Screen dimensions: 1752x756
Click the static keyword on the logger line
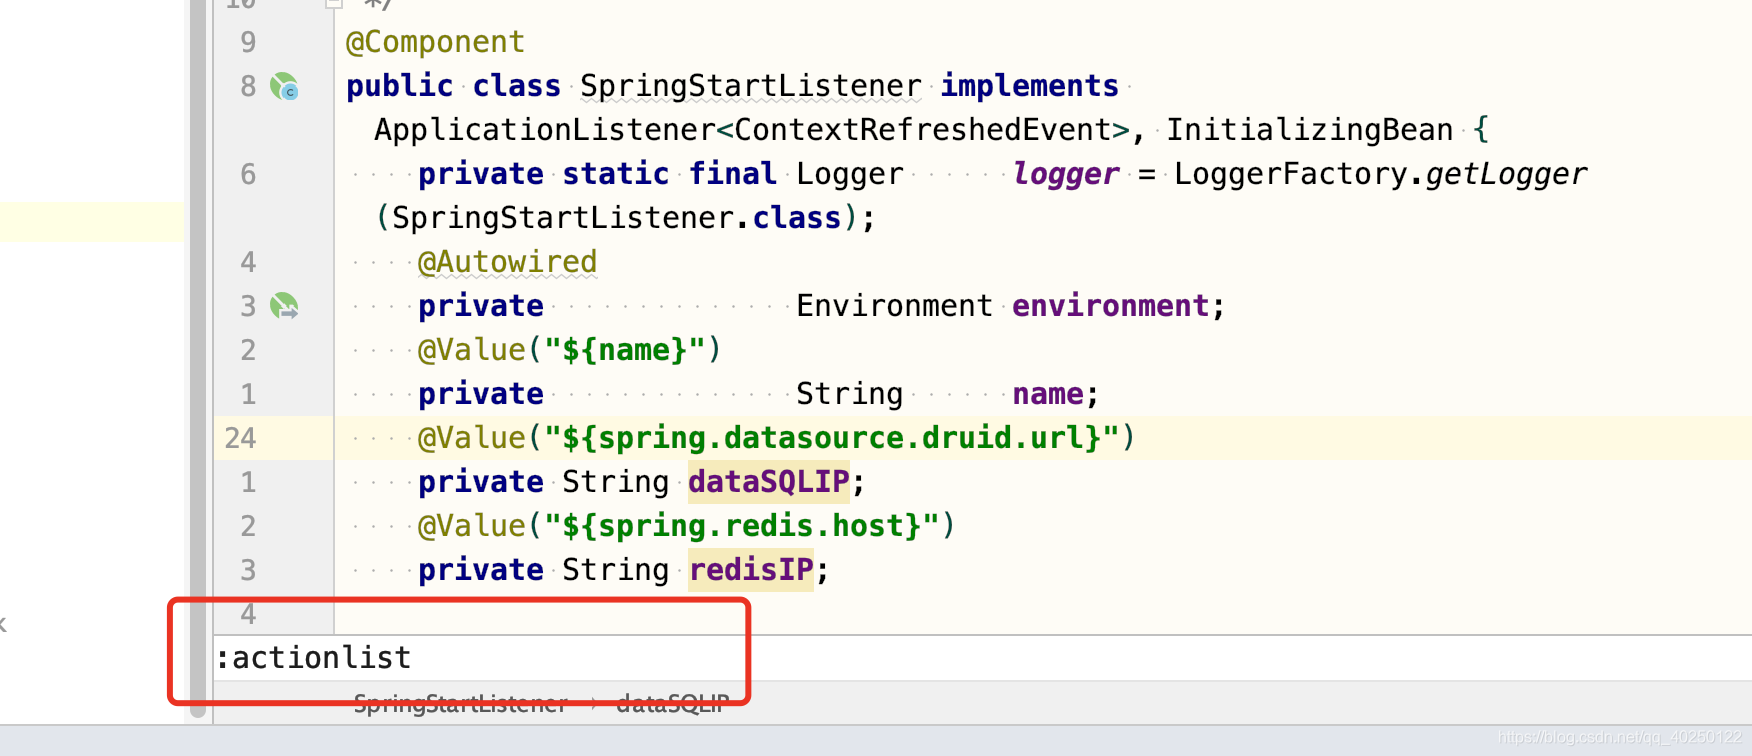[x=615, y=174]
